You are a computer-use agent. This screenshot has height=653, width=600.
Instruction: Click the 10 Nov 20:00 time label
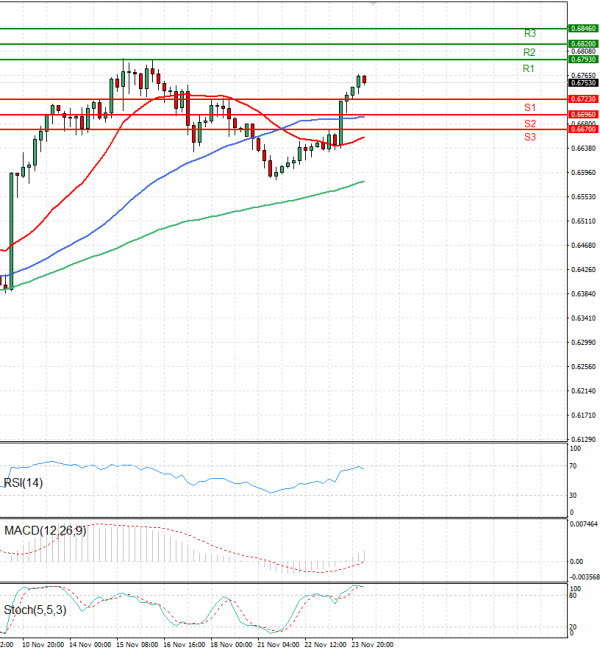point(43,645)
